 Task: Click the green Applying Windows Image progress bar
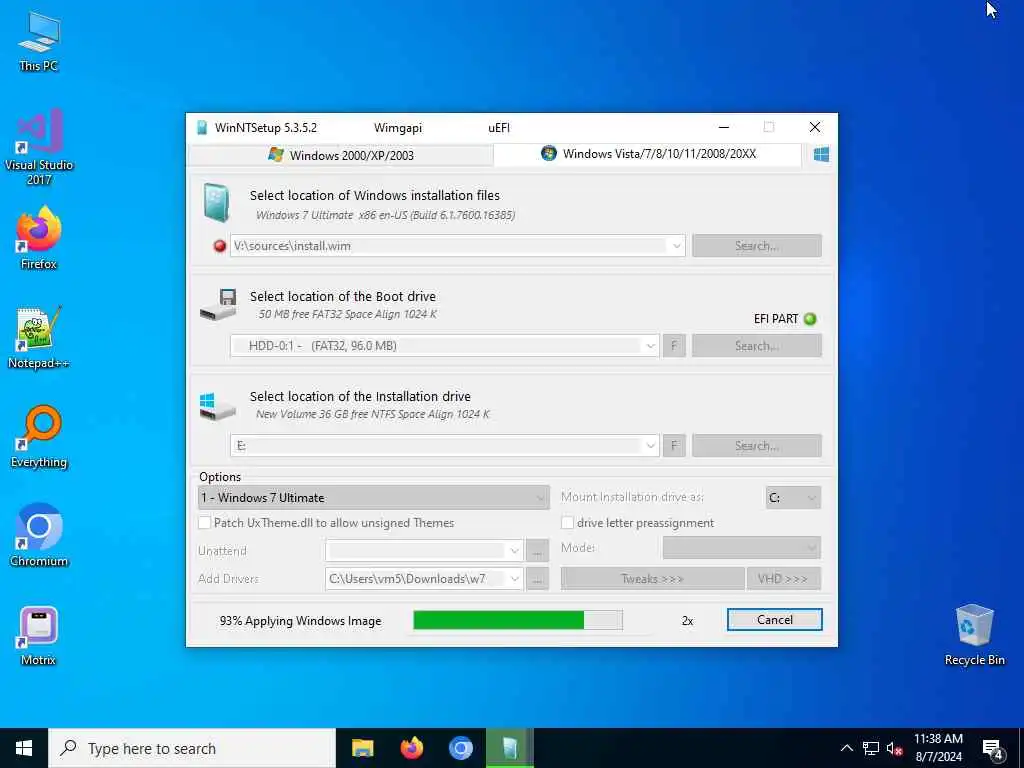[518, 620]
